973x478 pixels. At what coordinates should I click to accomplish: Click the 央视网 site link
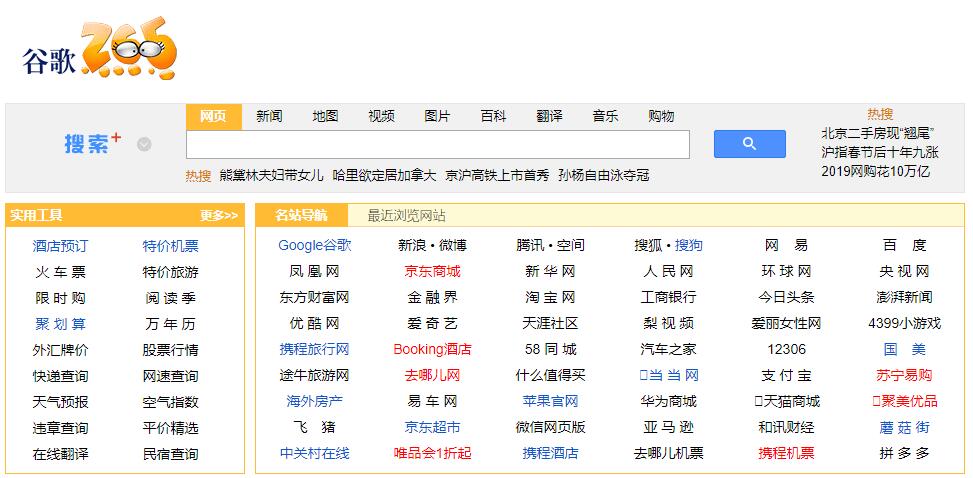[905, 271]
